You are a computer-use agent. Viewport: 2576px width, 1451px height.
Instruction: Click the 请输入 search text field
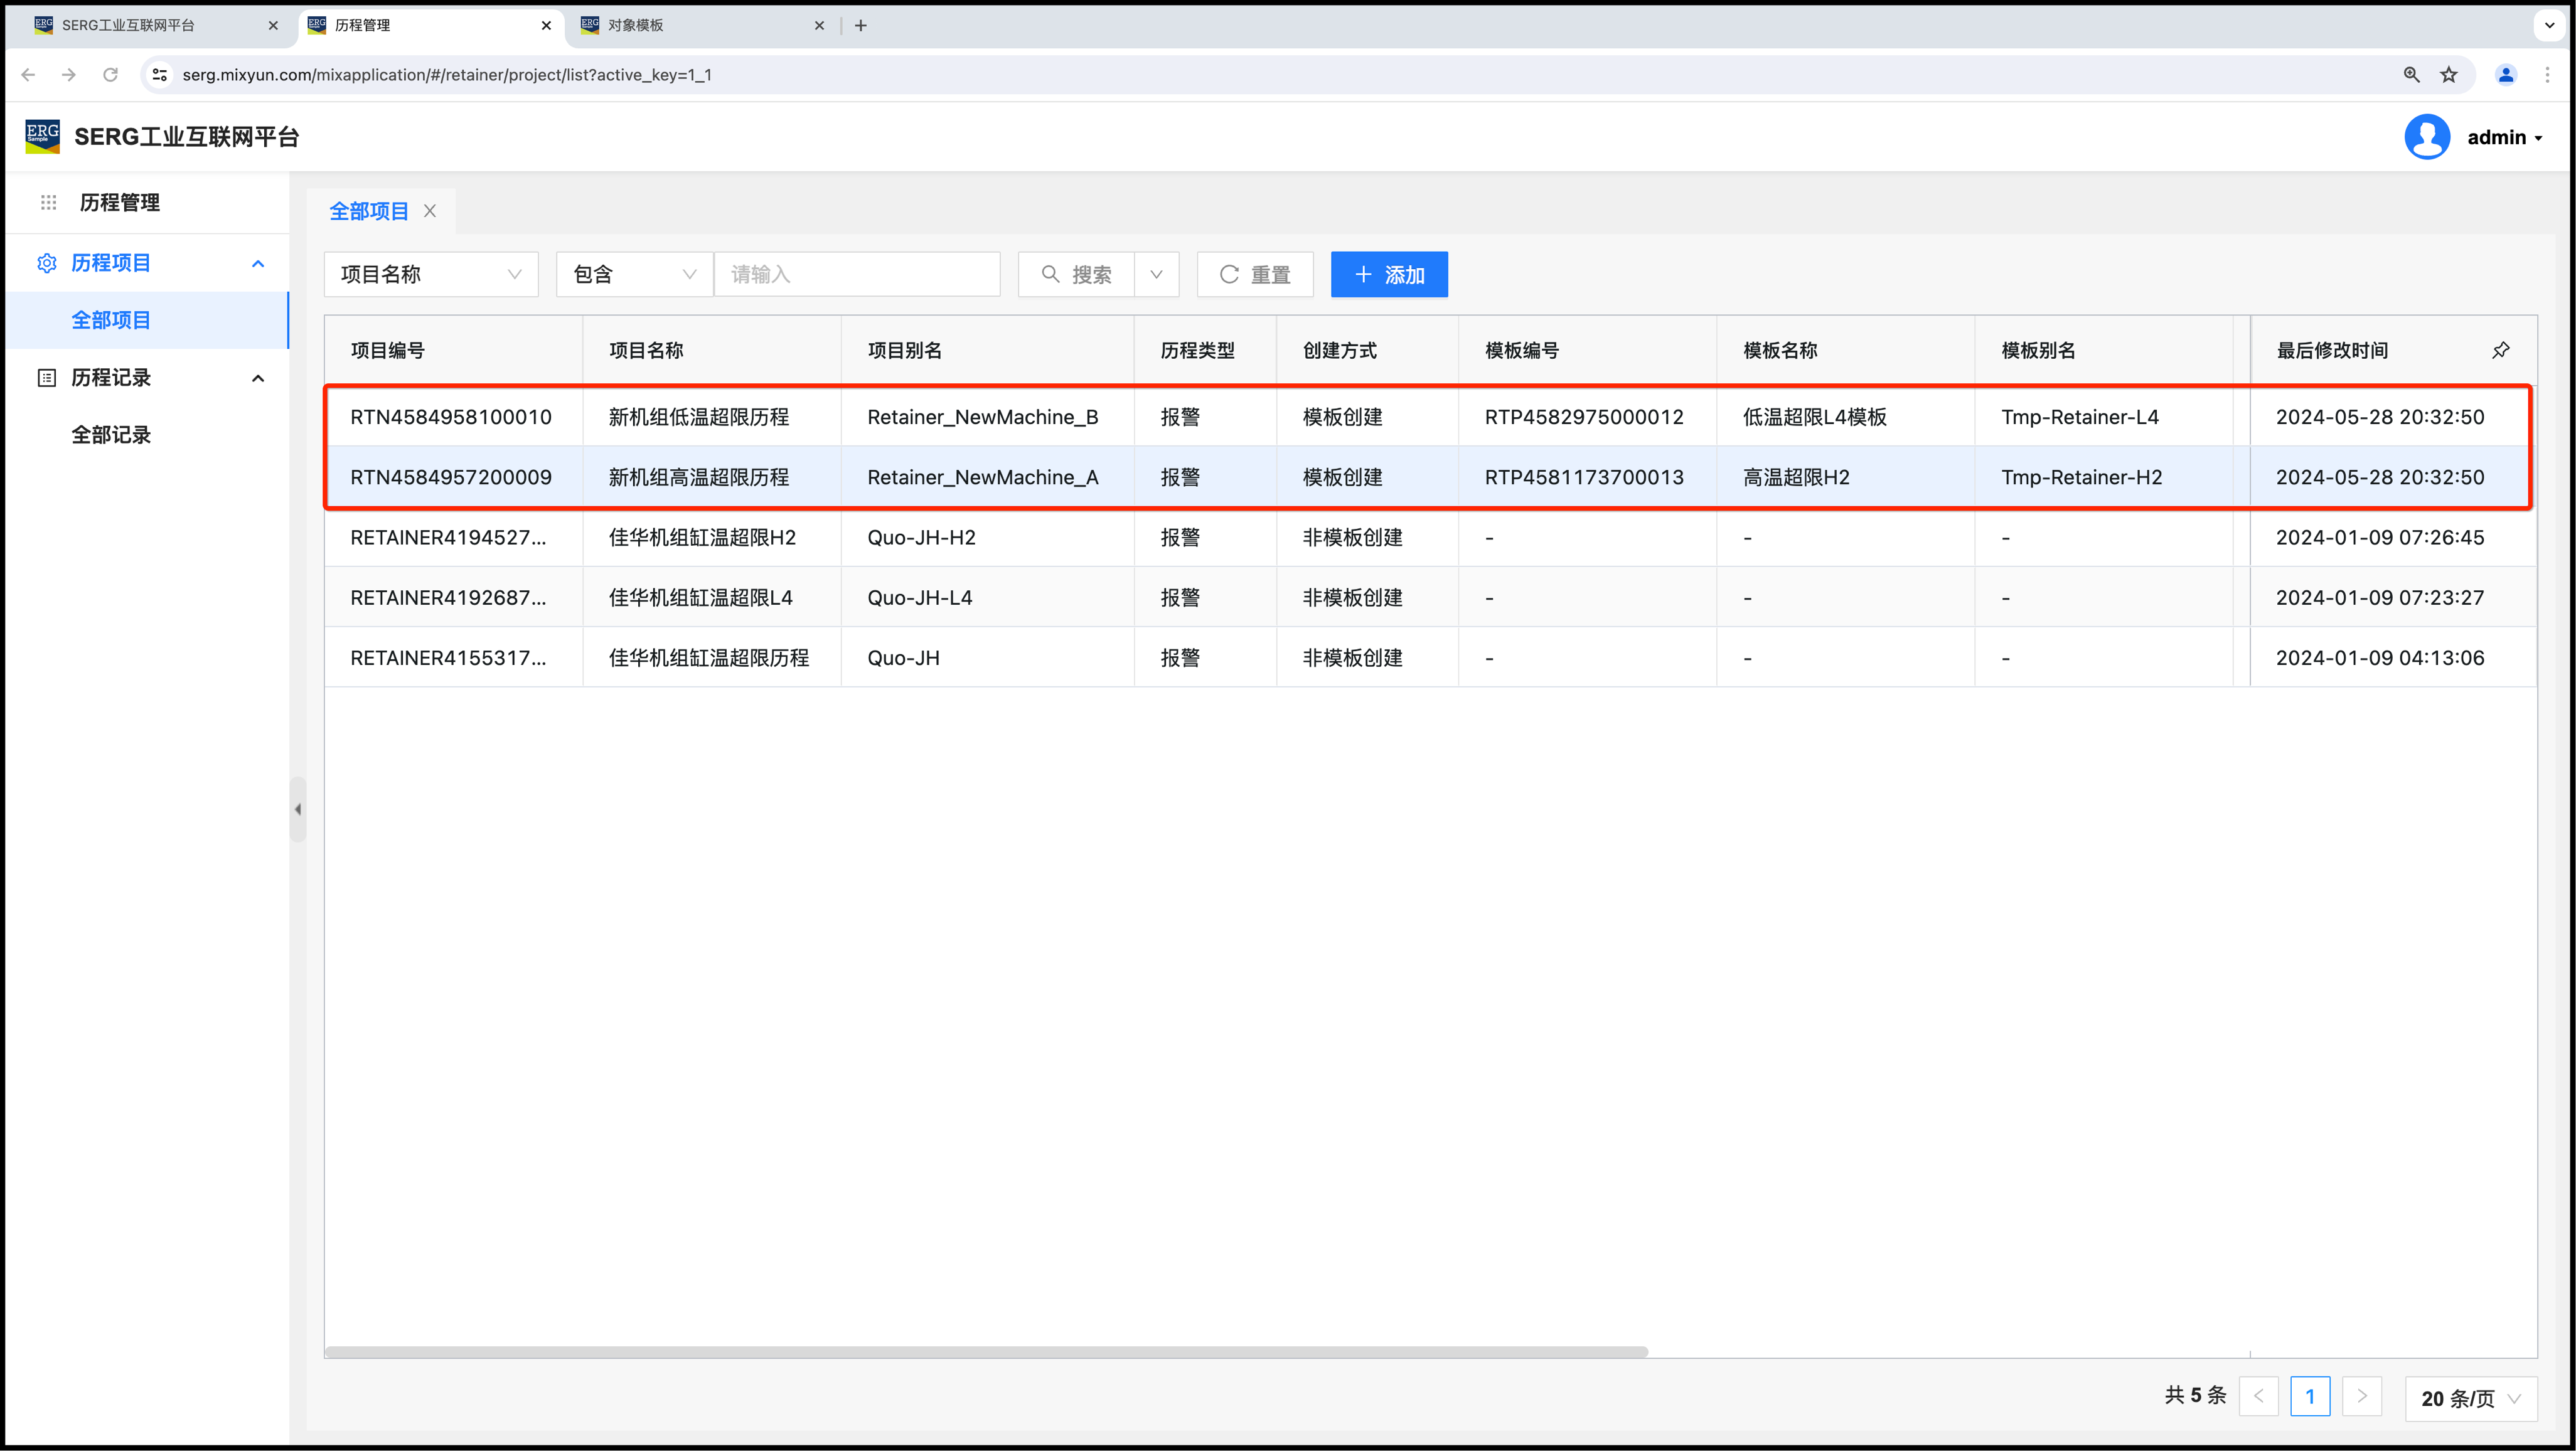tap(857, 274)
